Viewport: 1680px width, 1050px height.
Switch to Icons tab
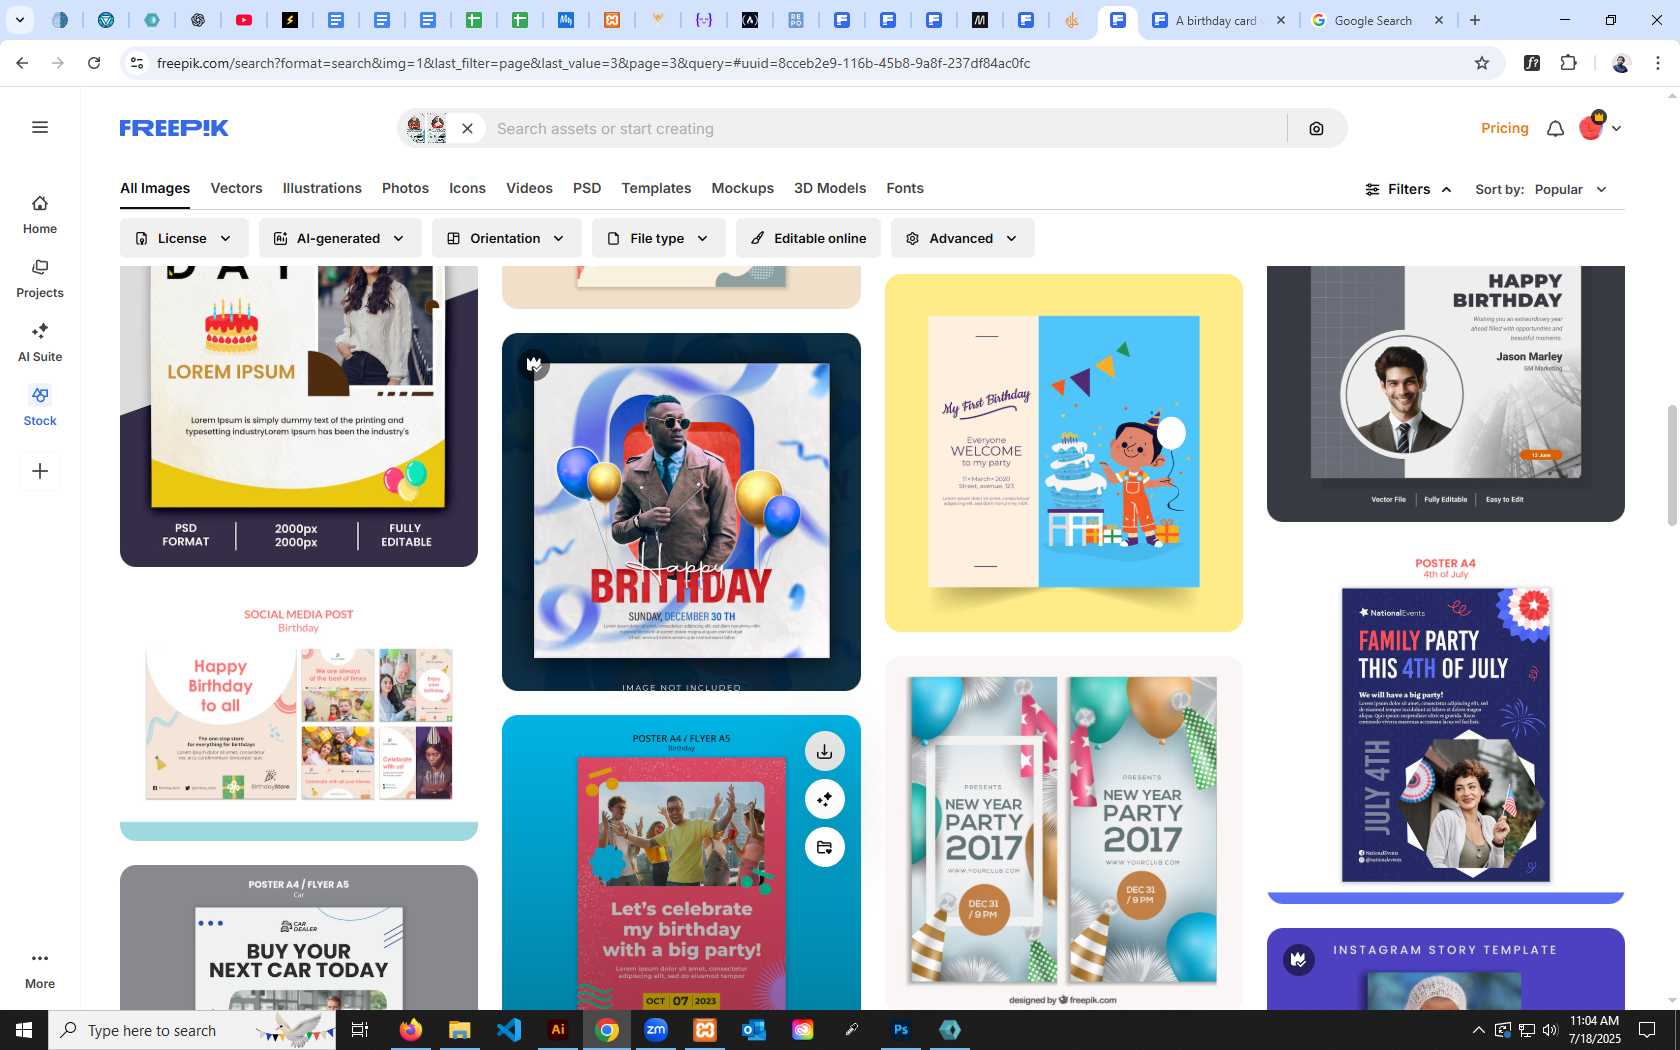pos(467,188)
